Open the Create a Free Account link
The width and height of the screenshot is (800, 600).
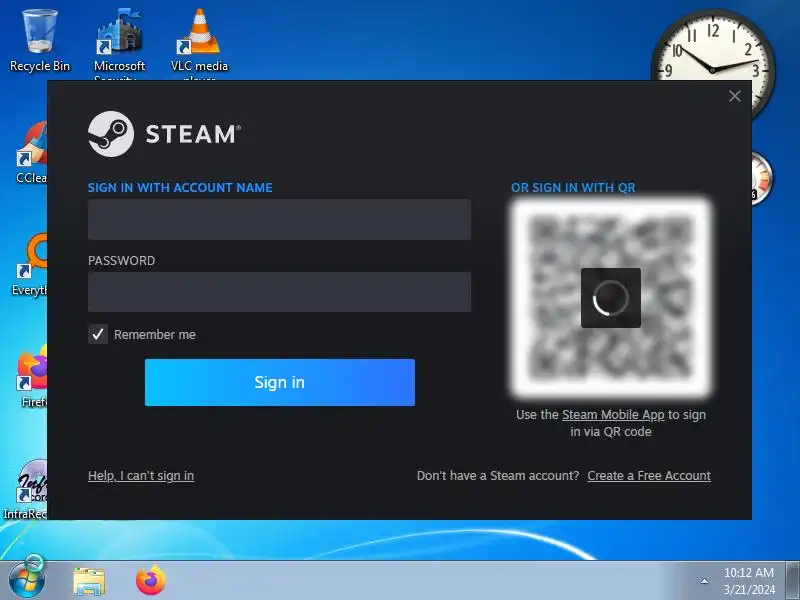[x=649, y=476]
